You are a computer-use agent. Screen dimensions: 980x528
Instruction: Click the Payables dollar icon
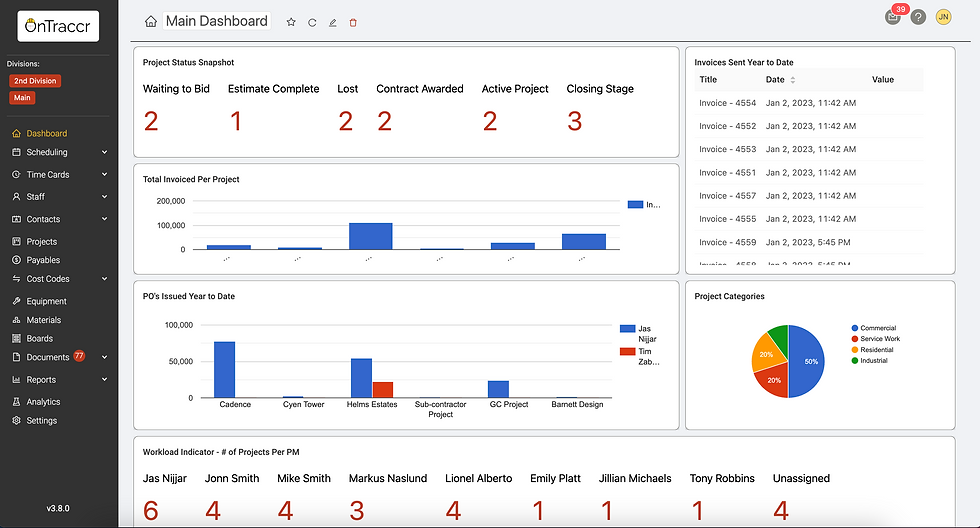pos(16,261)
